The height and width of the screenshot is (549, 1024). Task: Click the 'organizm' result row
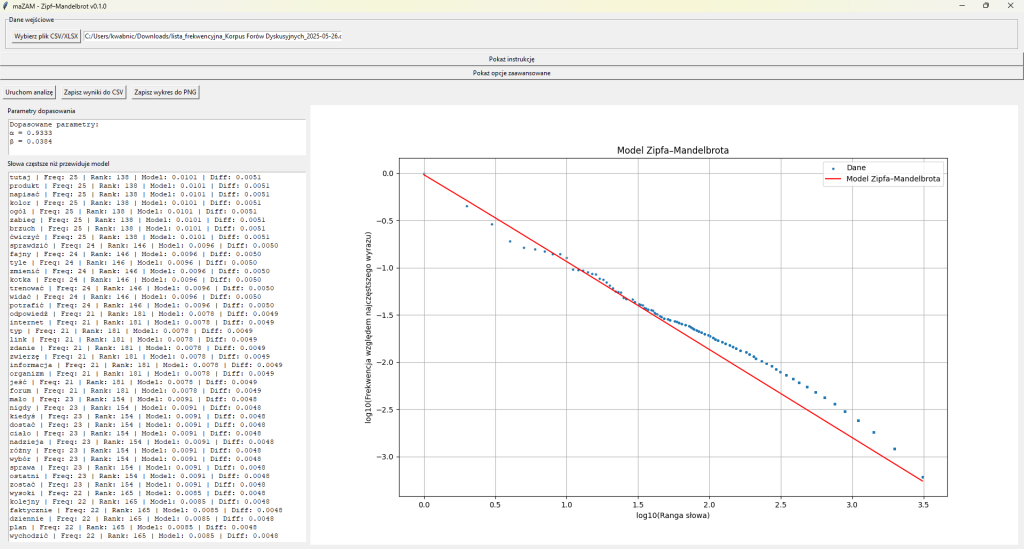tap(142, 373)
